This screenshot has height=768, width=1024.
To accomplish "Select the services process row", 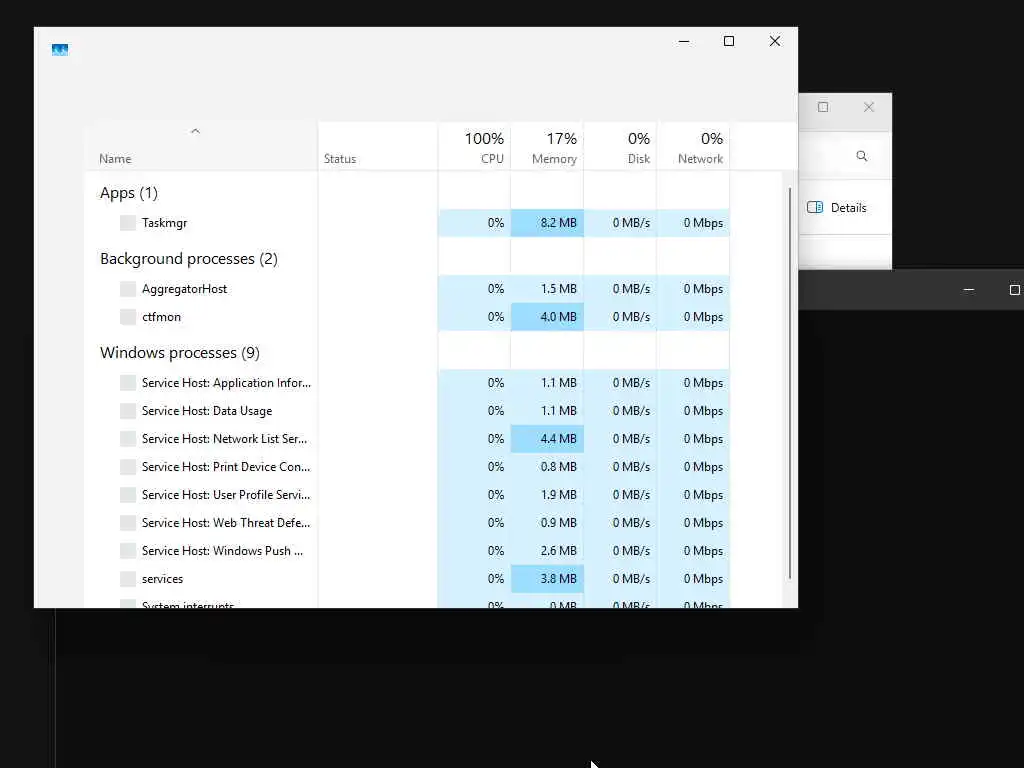I will [408, 579].
